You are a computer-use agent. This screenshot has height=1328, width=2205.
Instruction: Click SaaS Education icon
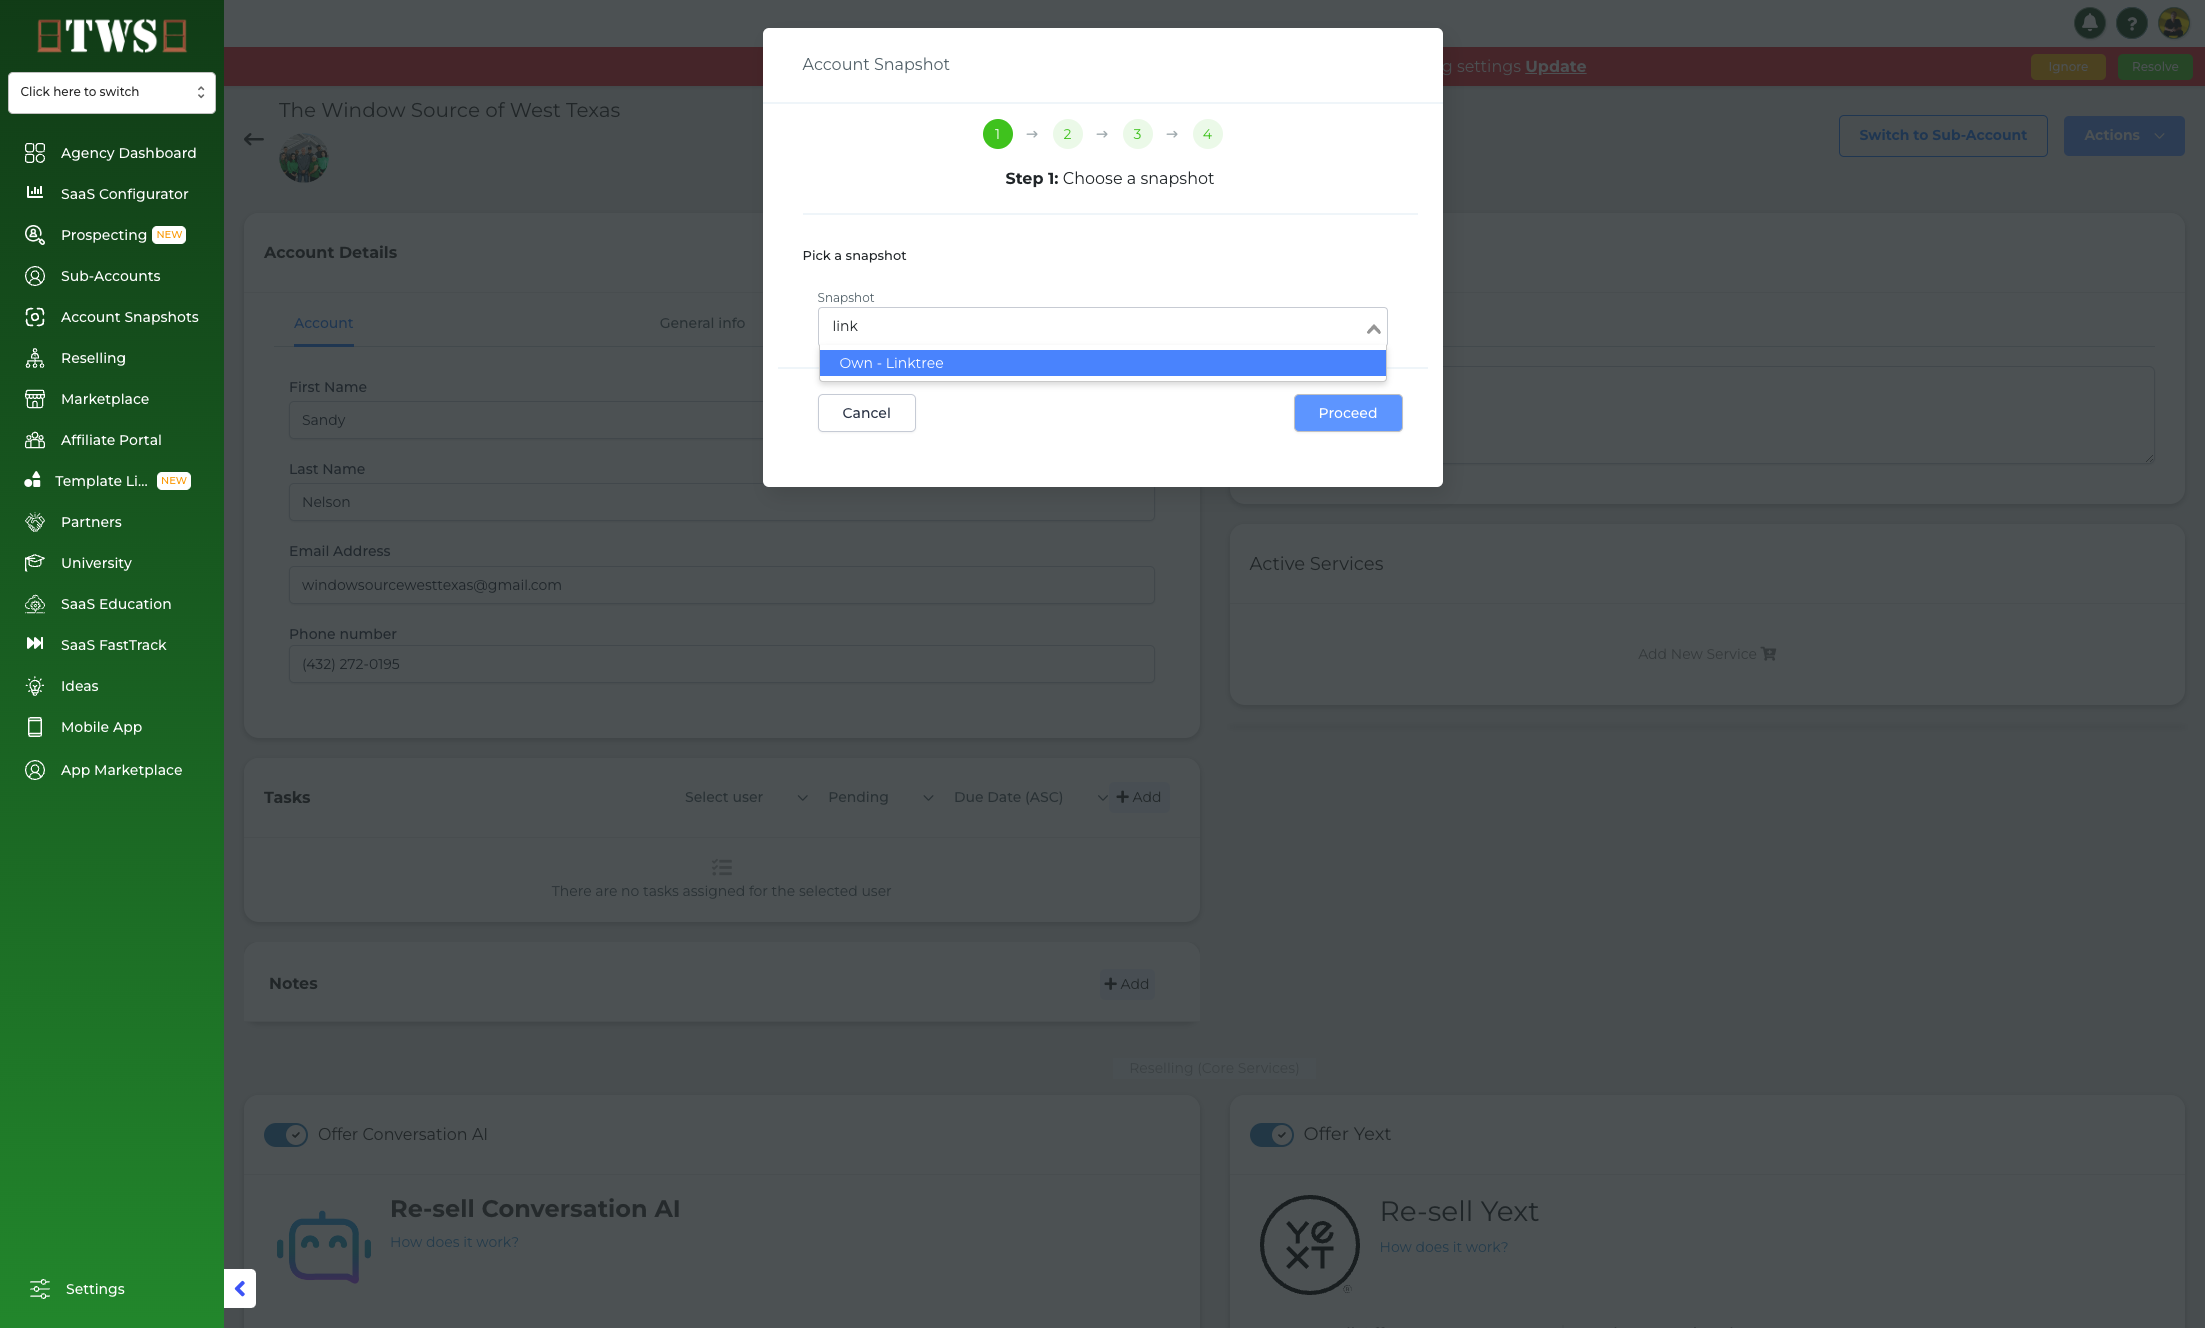coord(35,604)
